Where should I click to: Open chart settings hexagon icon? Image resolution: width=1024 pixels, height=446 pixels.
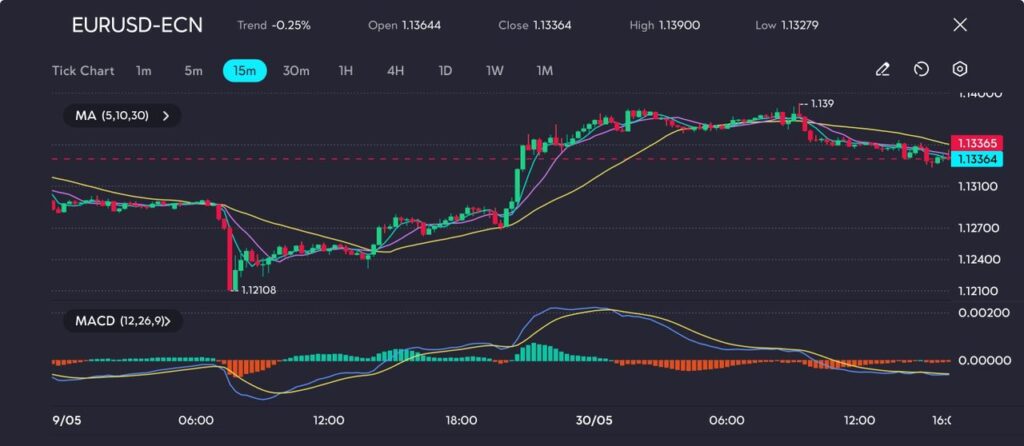point(959,70)
